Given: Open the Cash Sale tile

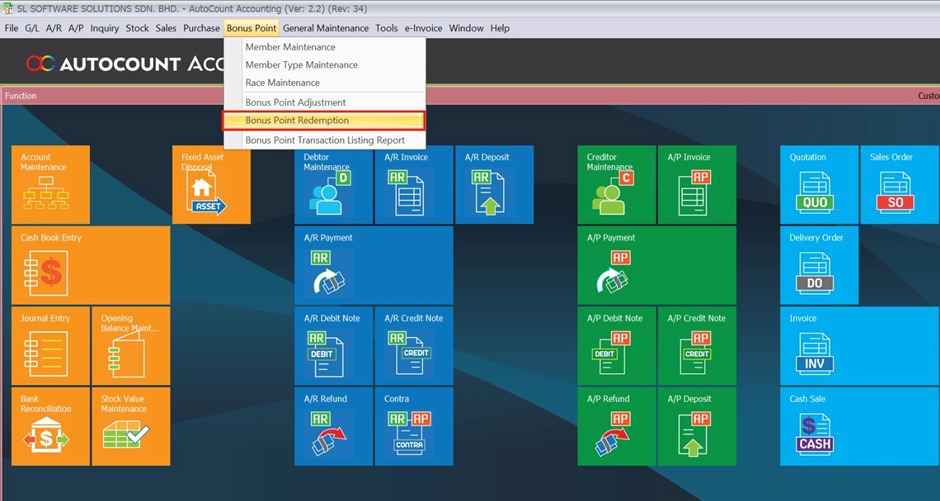Looking at the screenshot, I should tap(818, 427).
